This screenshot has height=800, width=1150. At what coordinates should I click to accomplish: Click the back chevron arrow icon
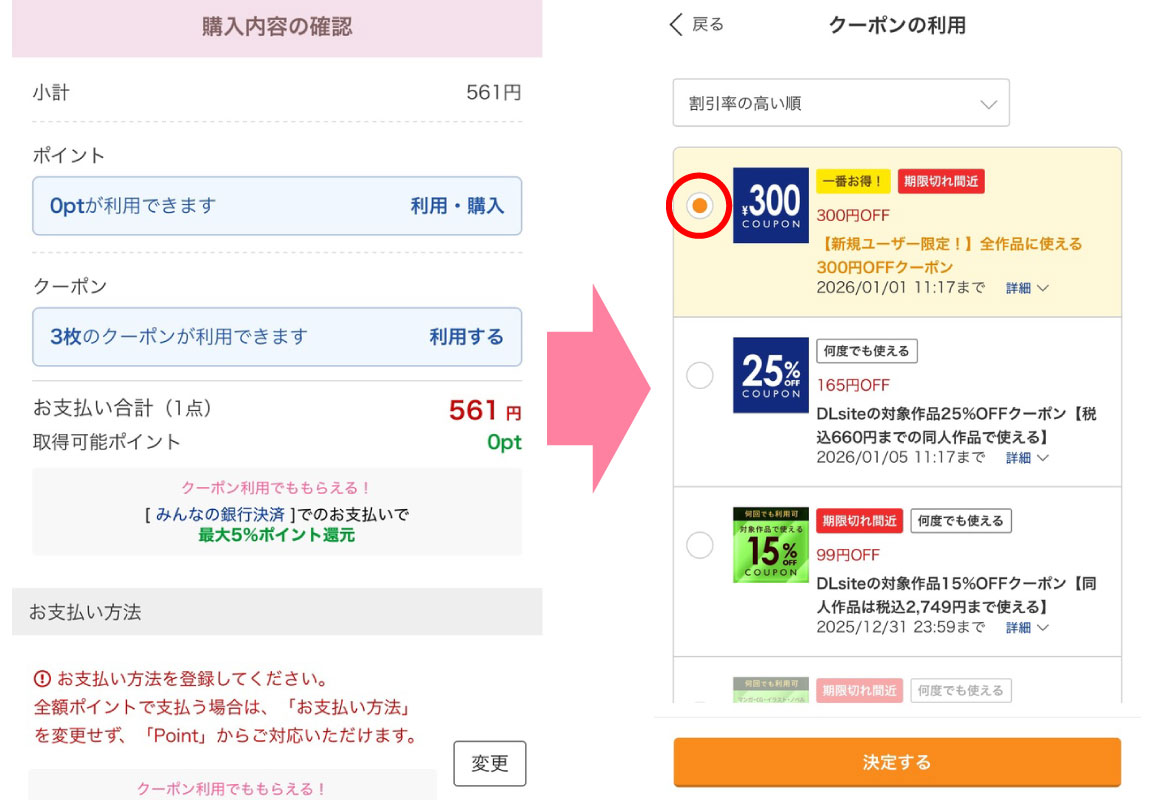click(677, 25)
